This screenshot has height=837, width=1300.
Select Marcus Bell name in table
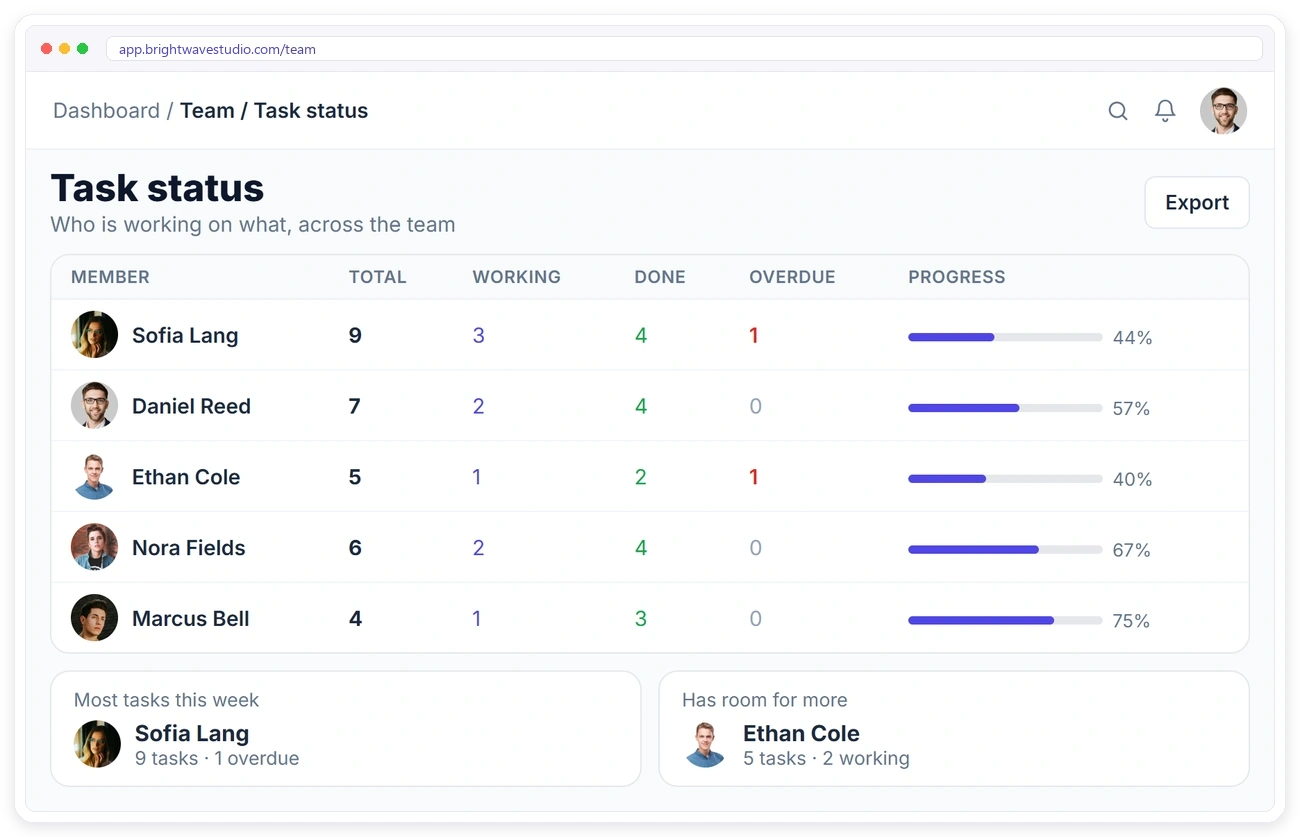[191, 619]
